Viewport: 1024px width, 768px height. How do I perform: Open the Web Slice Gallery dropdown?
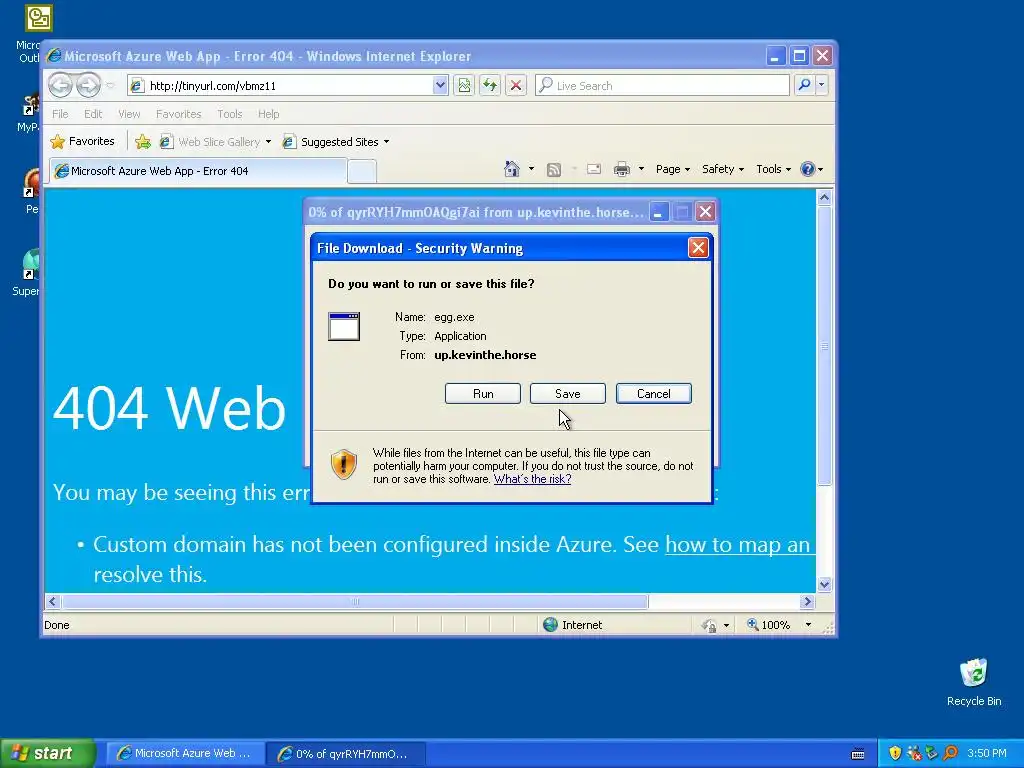coord(216,142)
